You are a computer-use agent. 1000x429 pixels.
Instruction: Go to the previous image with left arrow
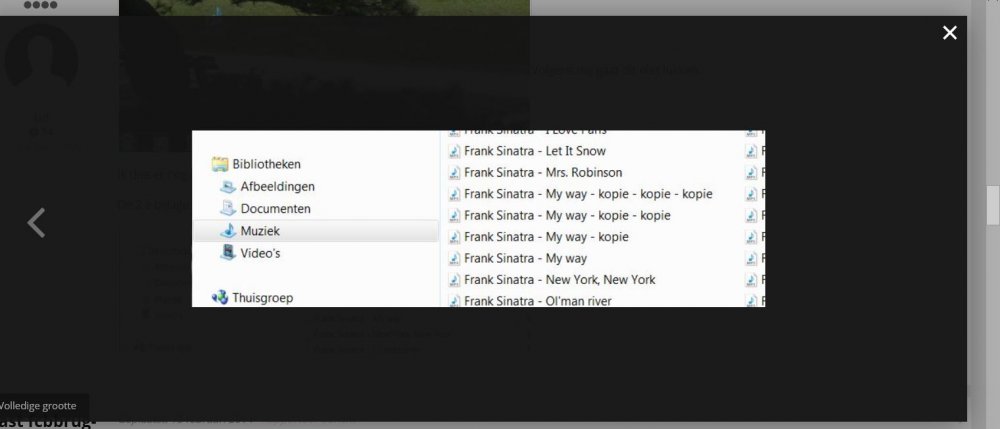click(37, 222)
